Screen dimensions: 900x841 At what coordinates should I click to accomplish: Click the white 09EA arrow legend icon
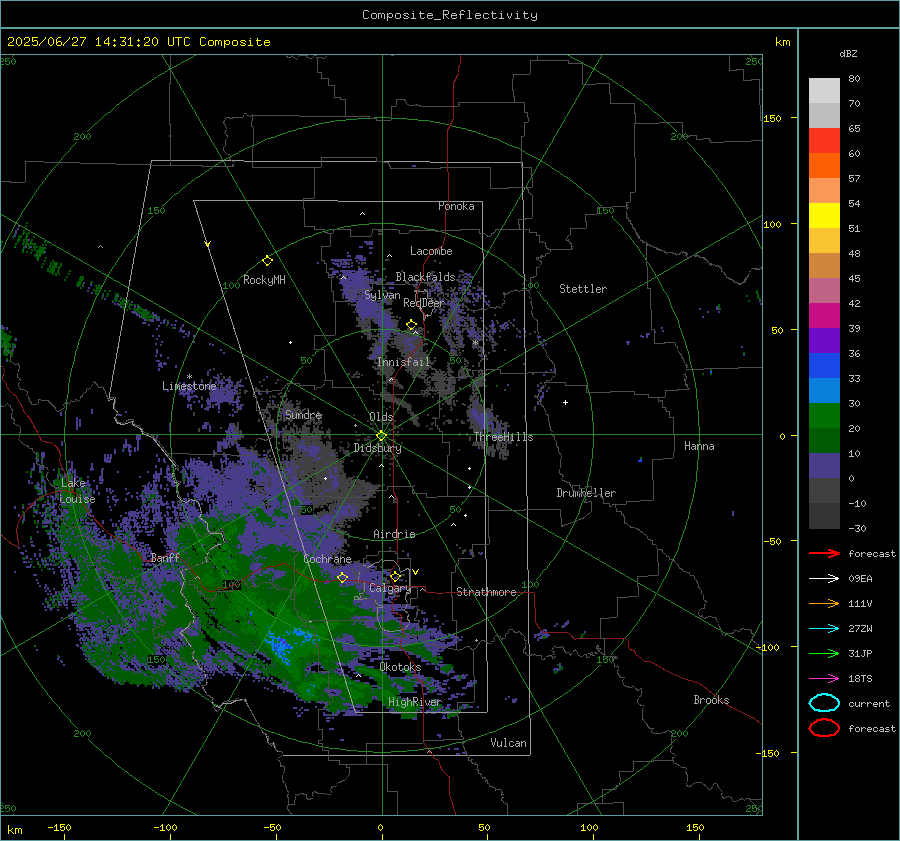tap(824, 579)
